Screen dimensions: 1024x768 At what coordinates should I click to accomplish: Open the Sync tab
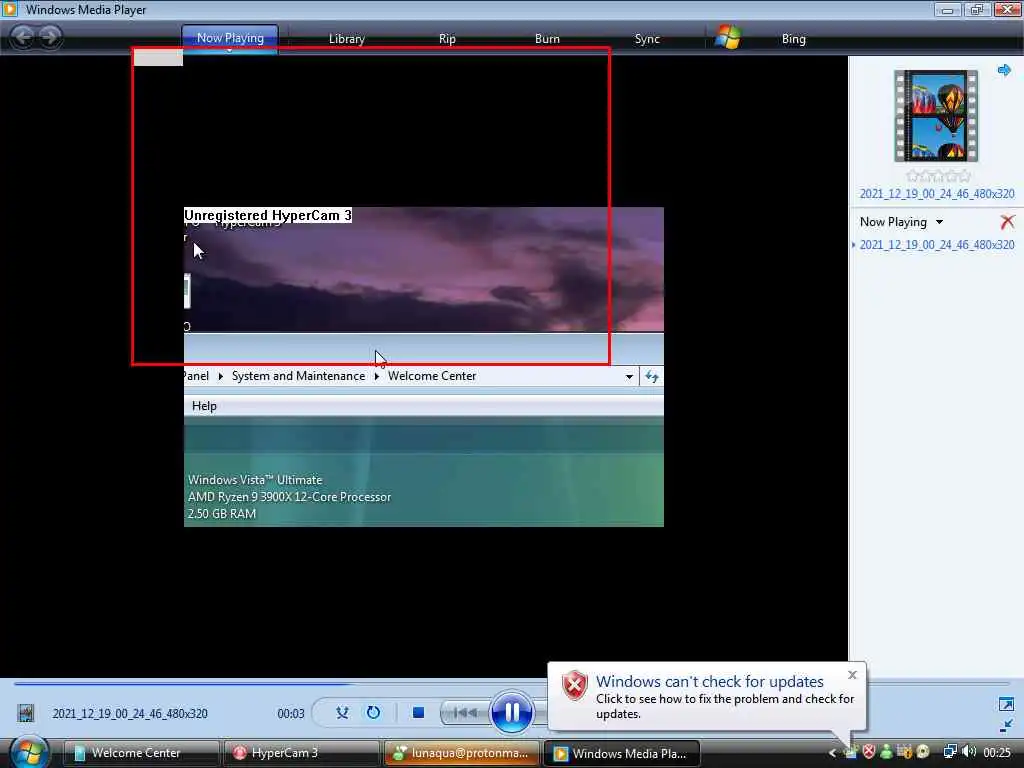(647, 39)
